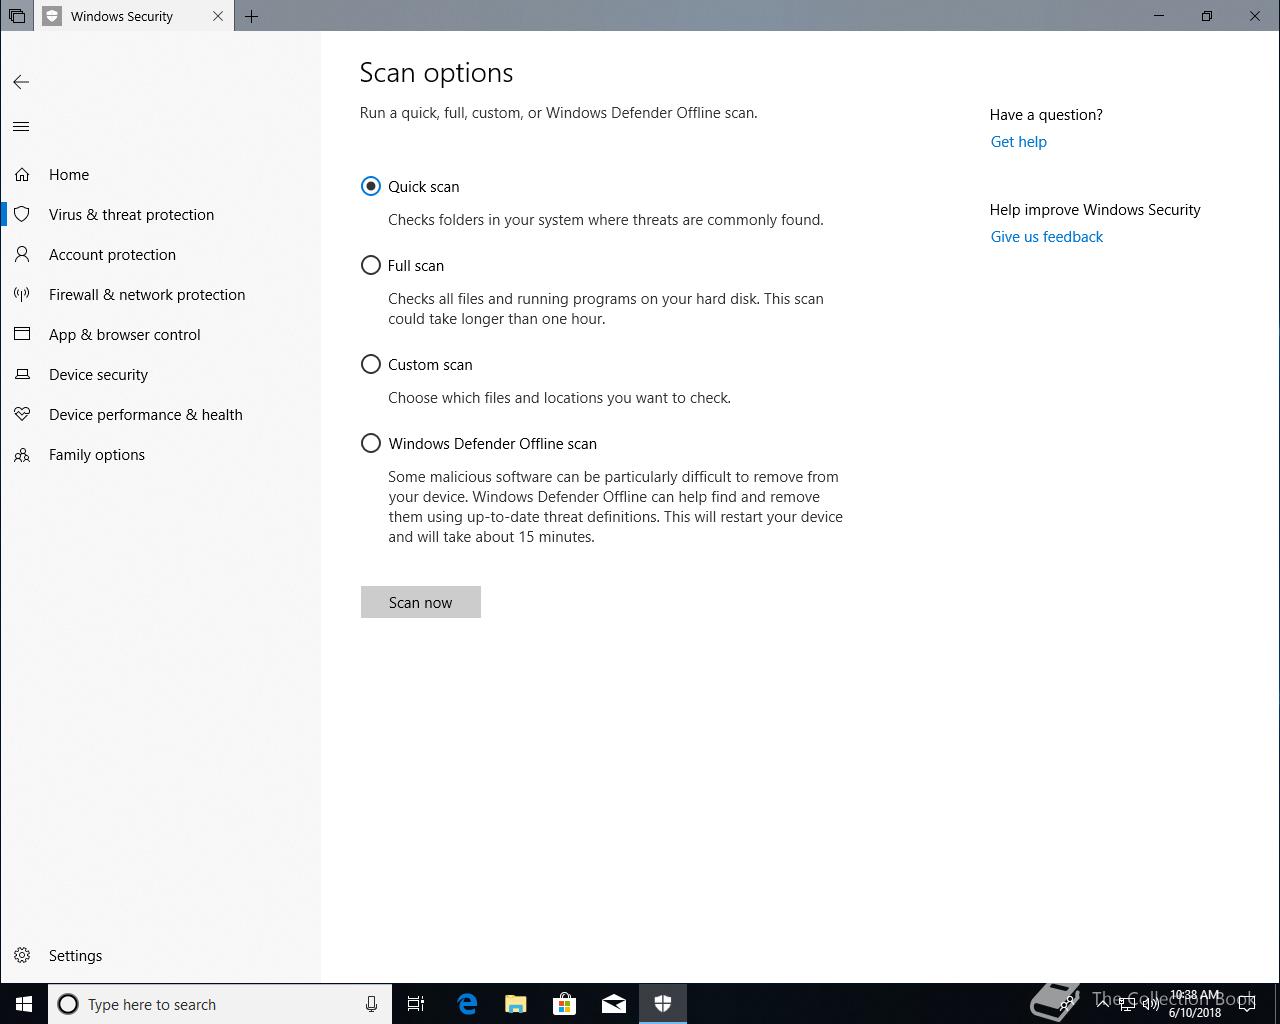Click the Windows Security taskbar icon
1280x1024 pixels.
pyautogui.click(x=662, y=1004)
